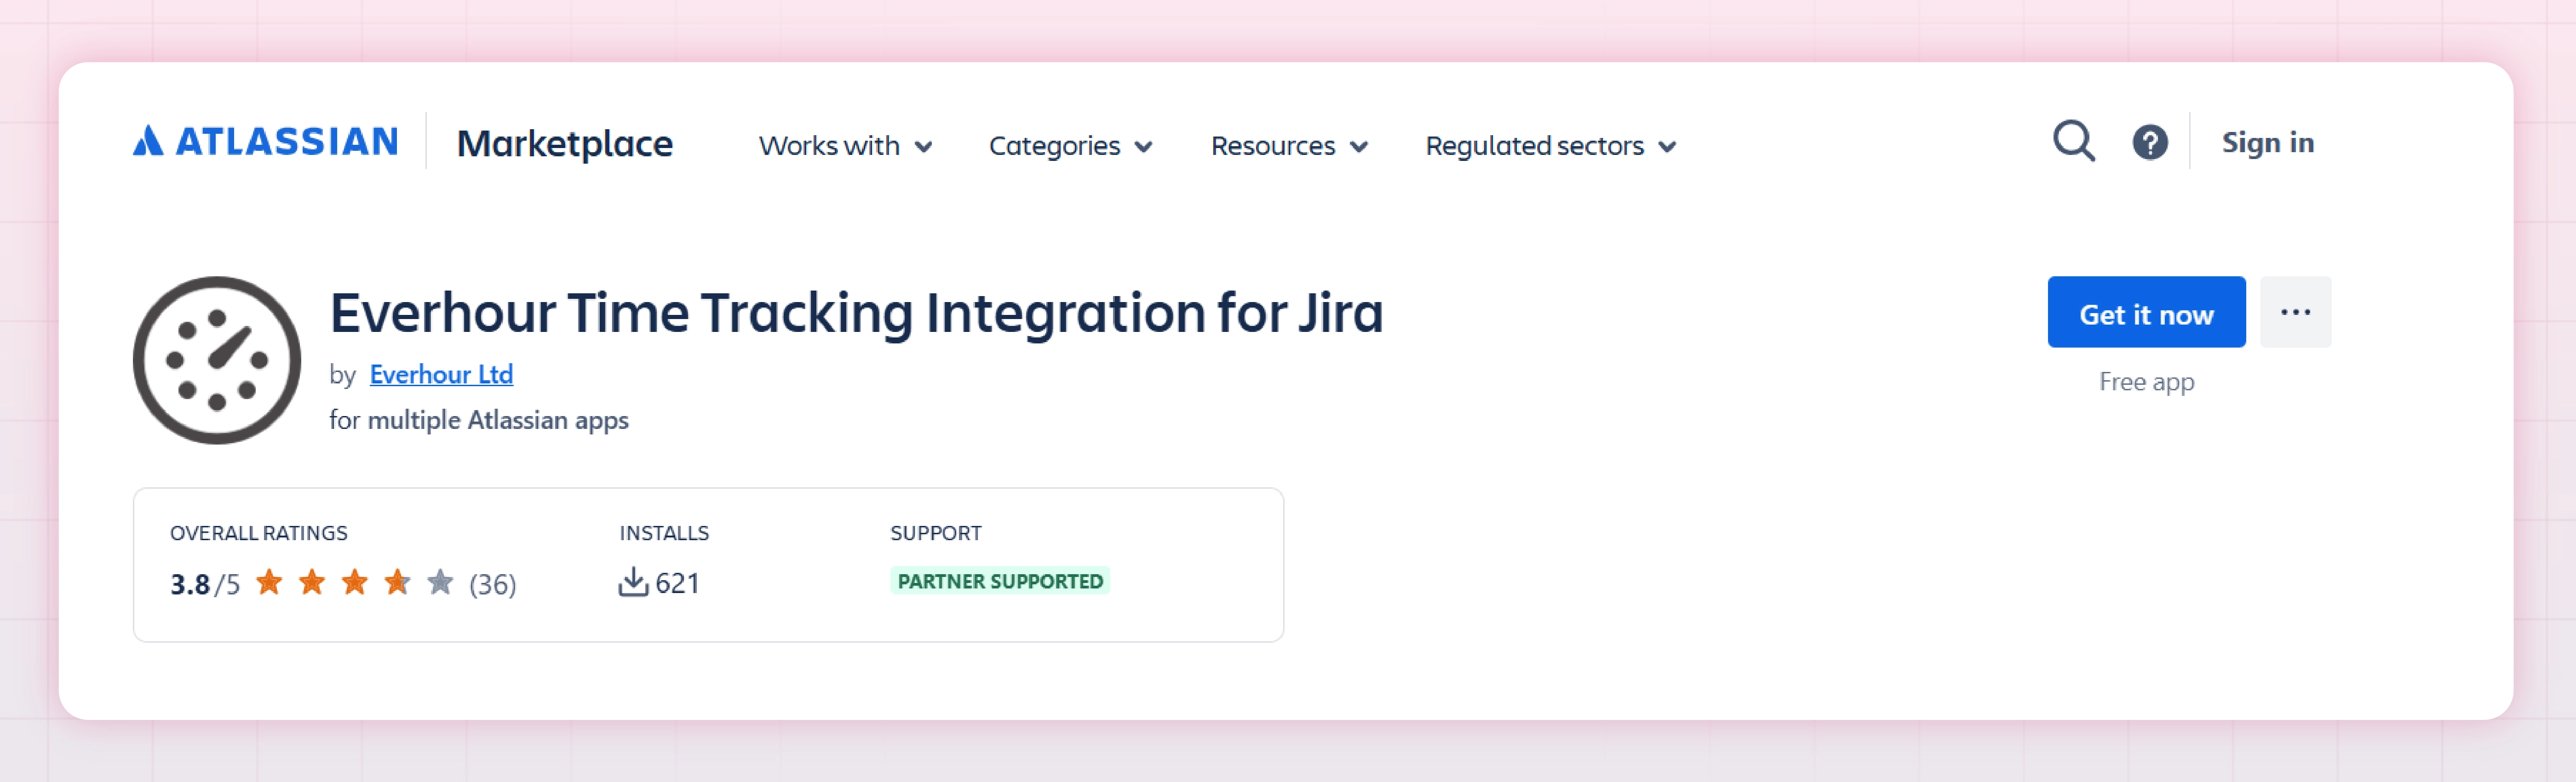The image size is (2576, 782).
Task: Open the Regulated sectors dropdown
Action: pyautogui.click(x=1551, y=146)
